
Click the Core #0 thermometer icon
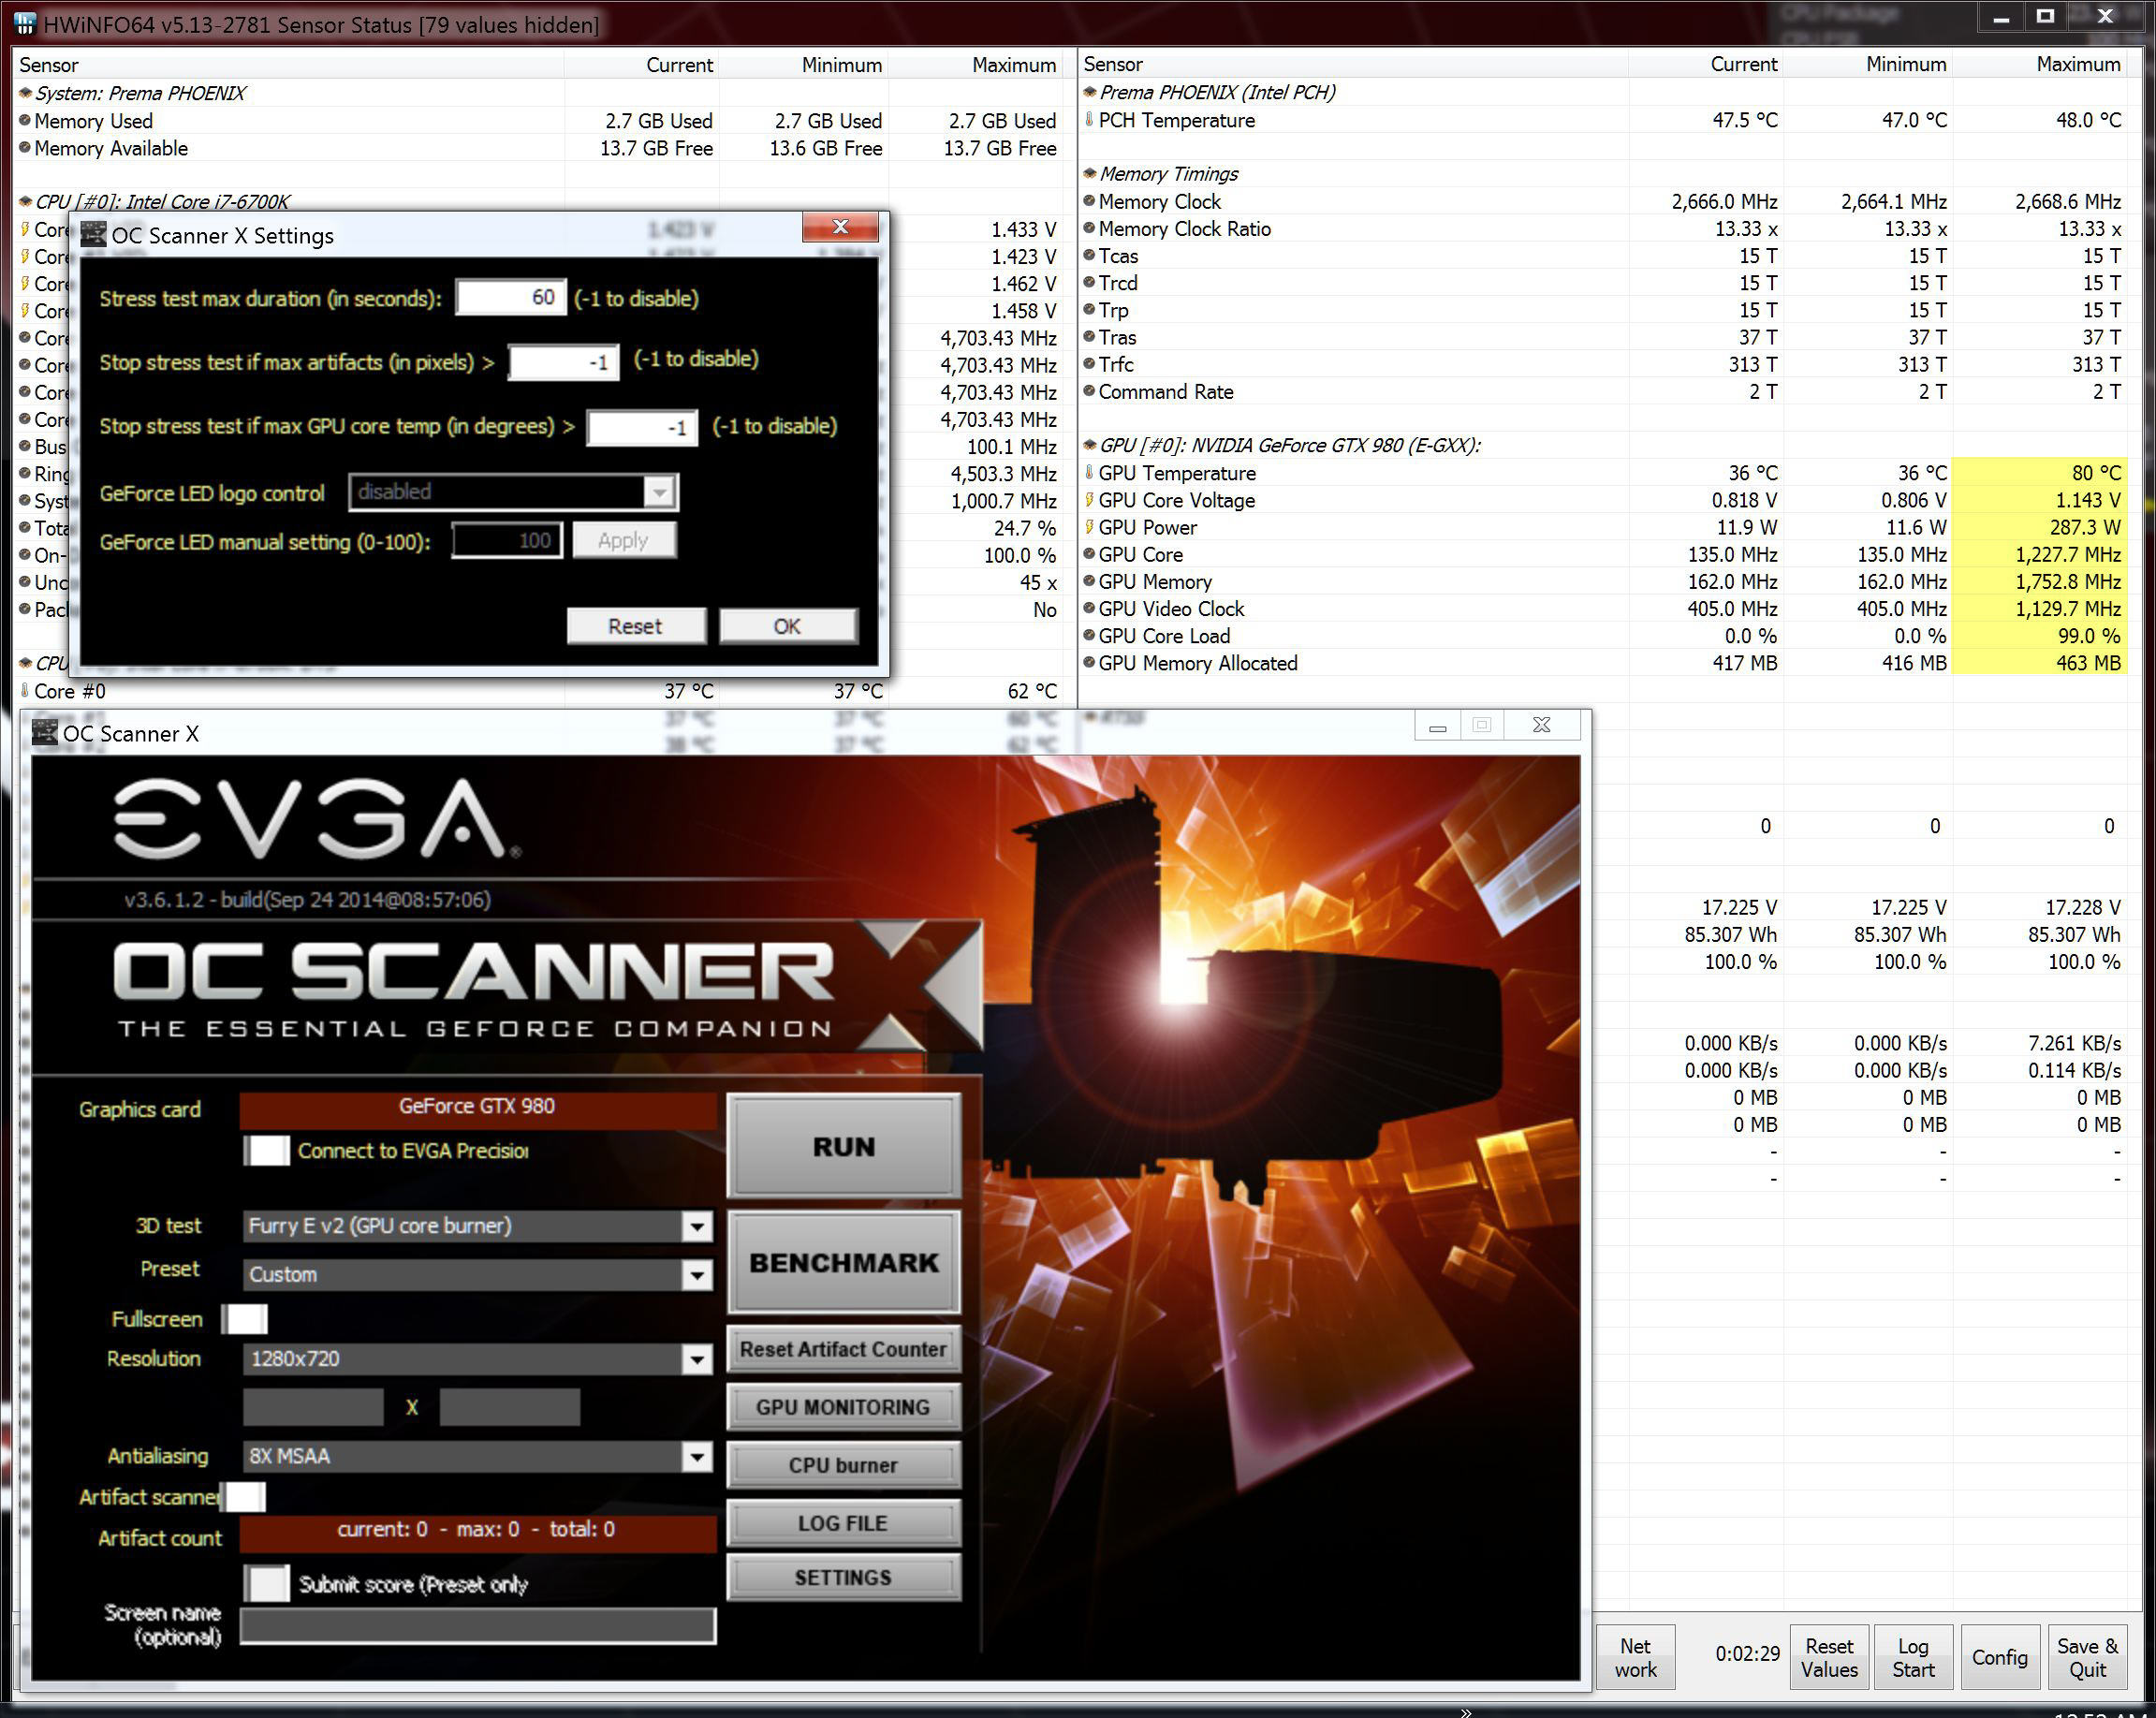pyautogui.click(x=24, y=690)
